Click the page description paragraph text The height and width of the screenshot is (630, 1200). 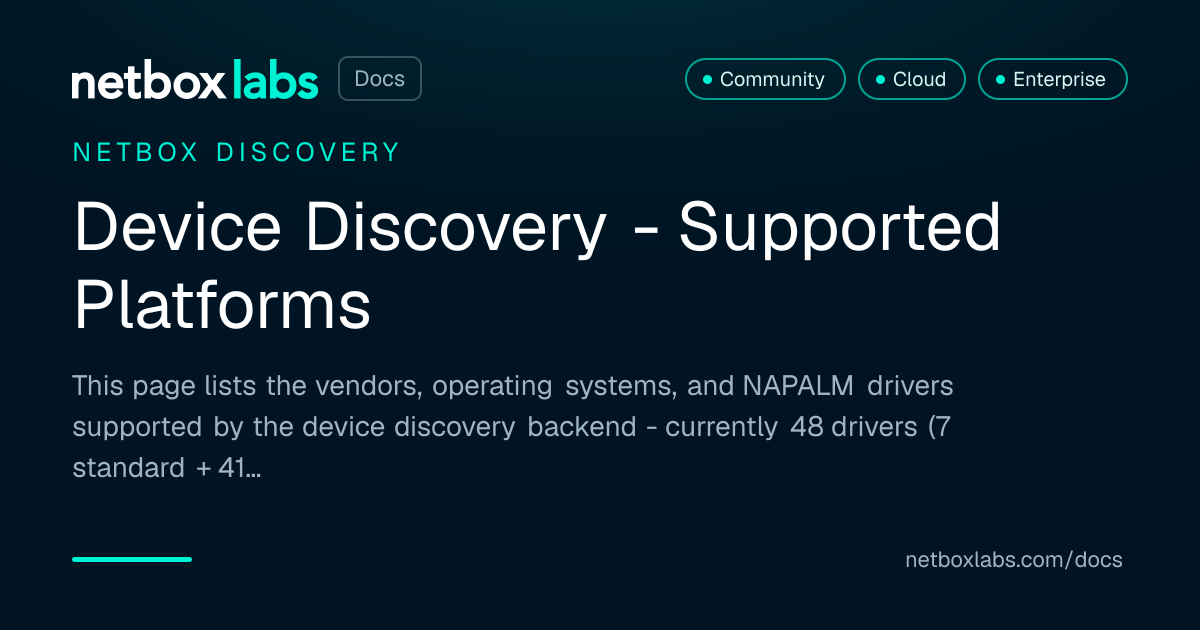513,426
